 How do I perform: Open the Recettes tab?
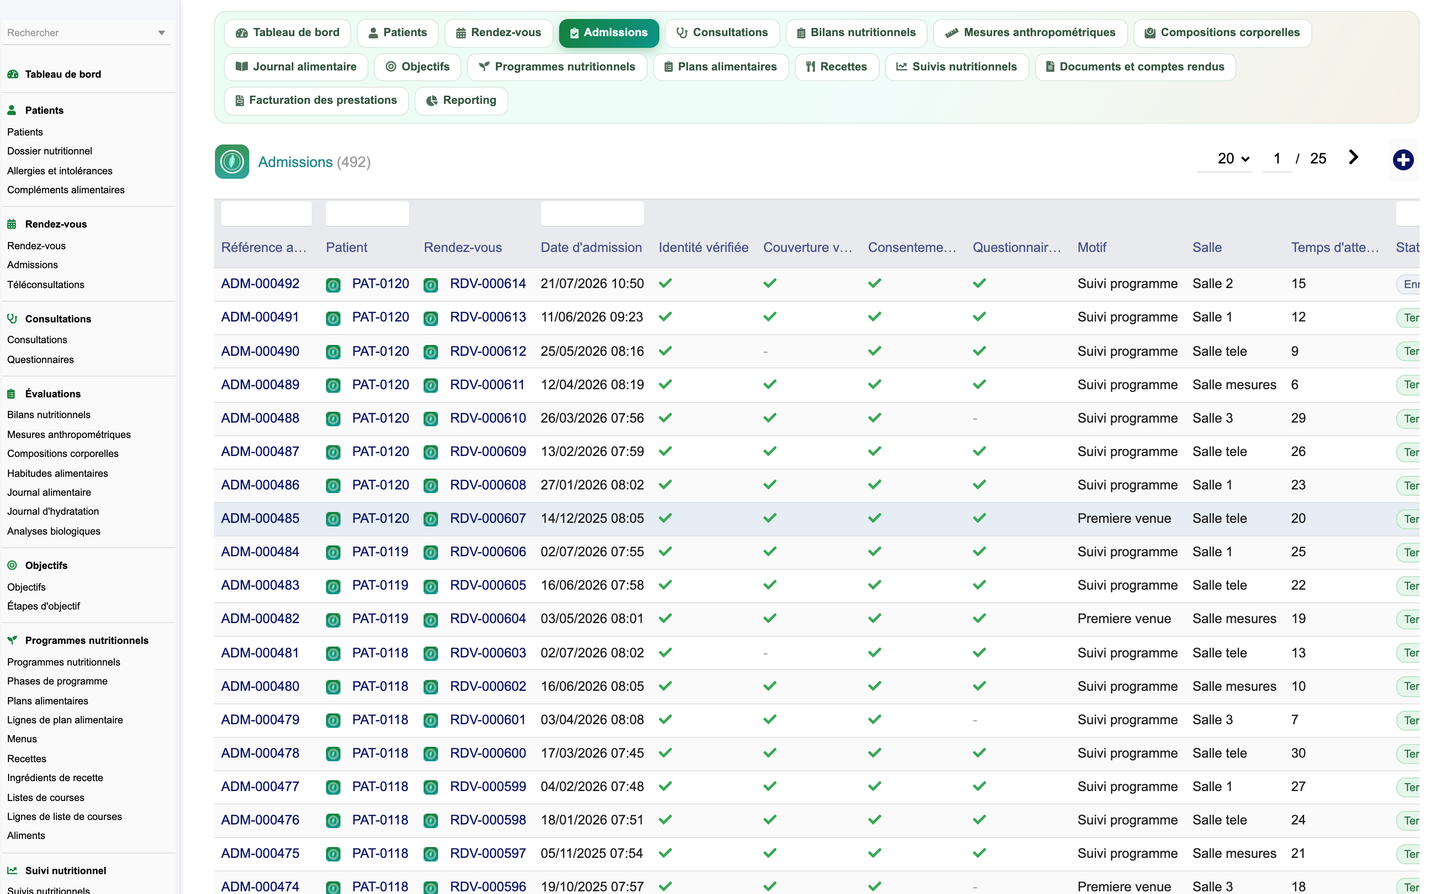837,67
